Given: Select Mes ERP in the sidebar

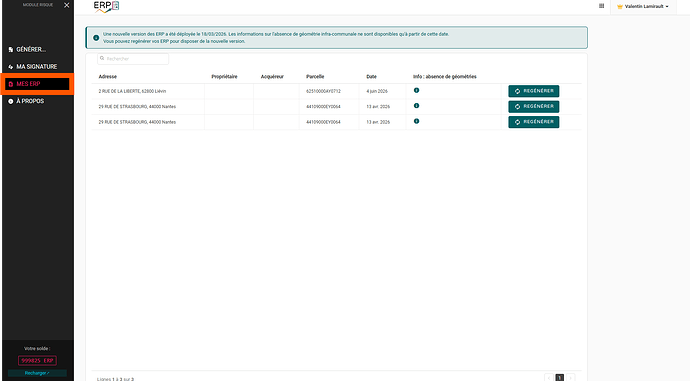Looking at the screenshot, I should click(37, 84).
